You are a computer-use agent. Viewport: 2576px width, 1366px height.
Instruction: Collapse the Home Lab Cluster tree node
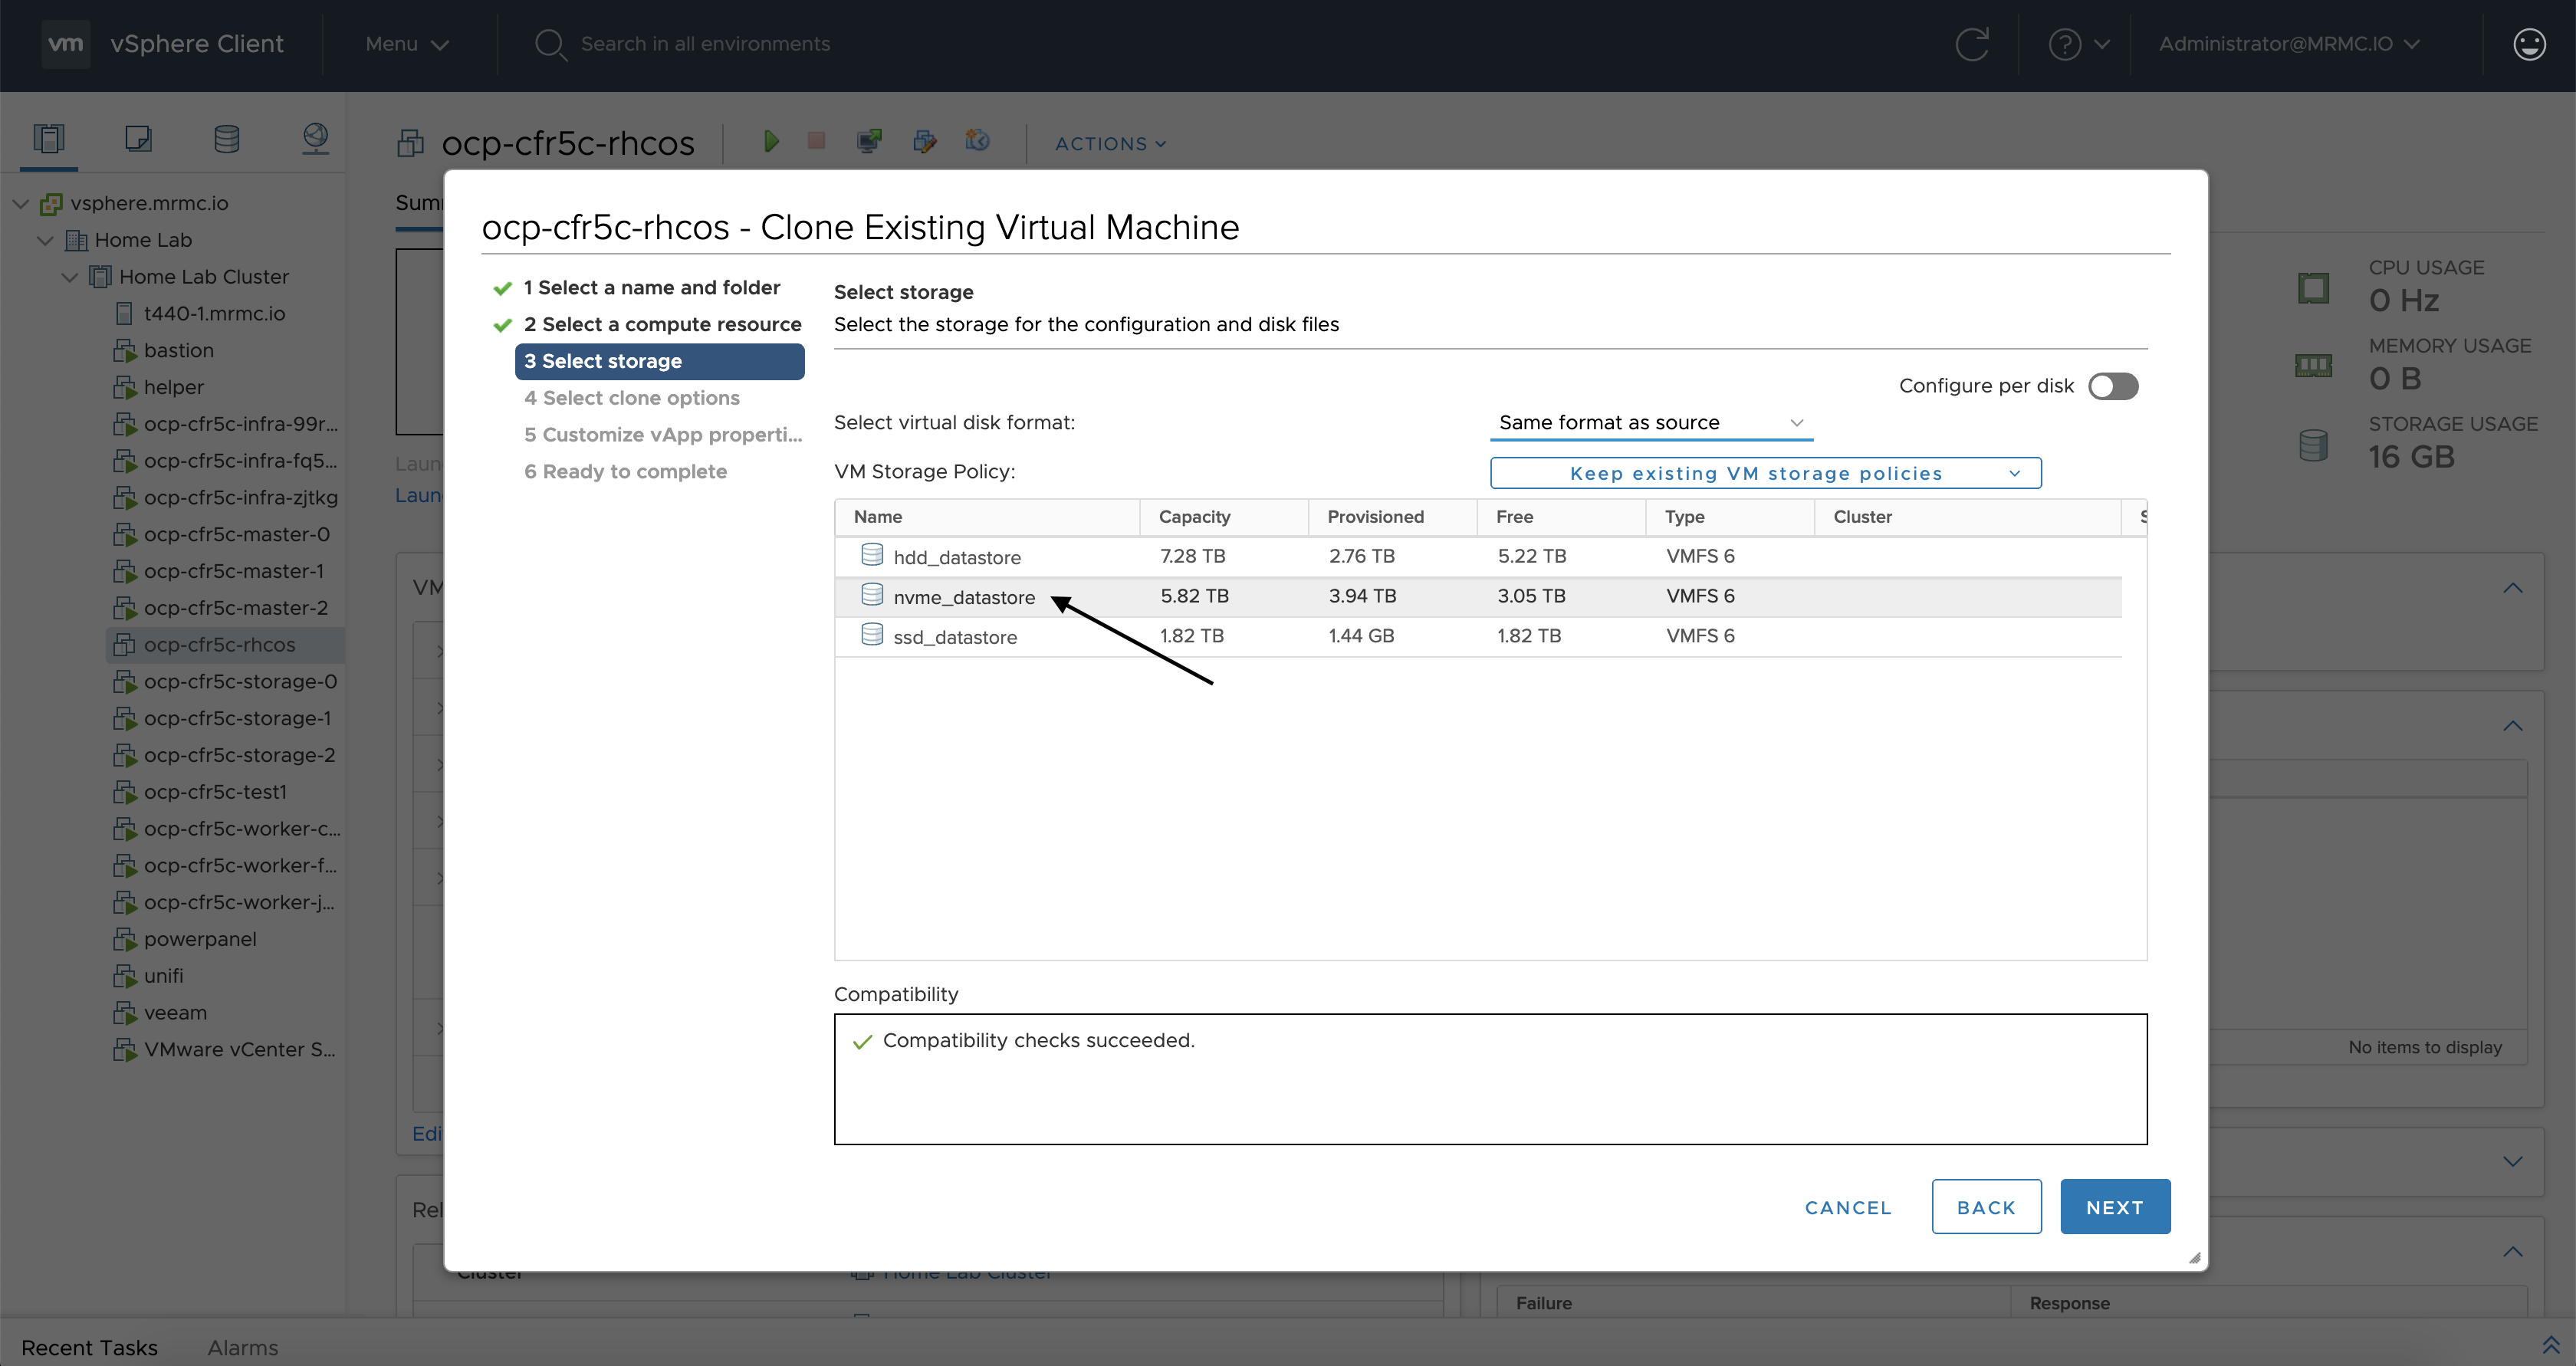(70, 277)
